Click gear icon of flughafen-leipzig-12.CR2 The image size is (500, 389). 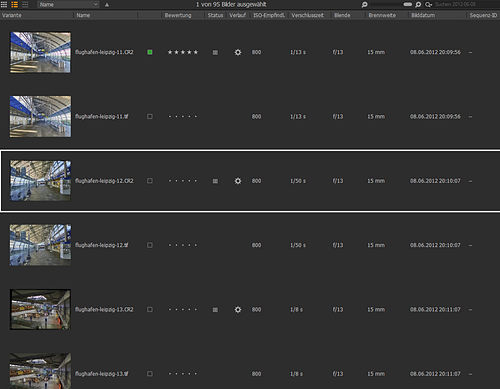pos(238,181)
